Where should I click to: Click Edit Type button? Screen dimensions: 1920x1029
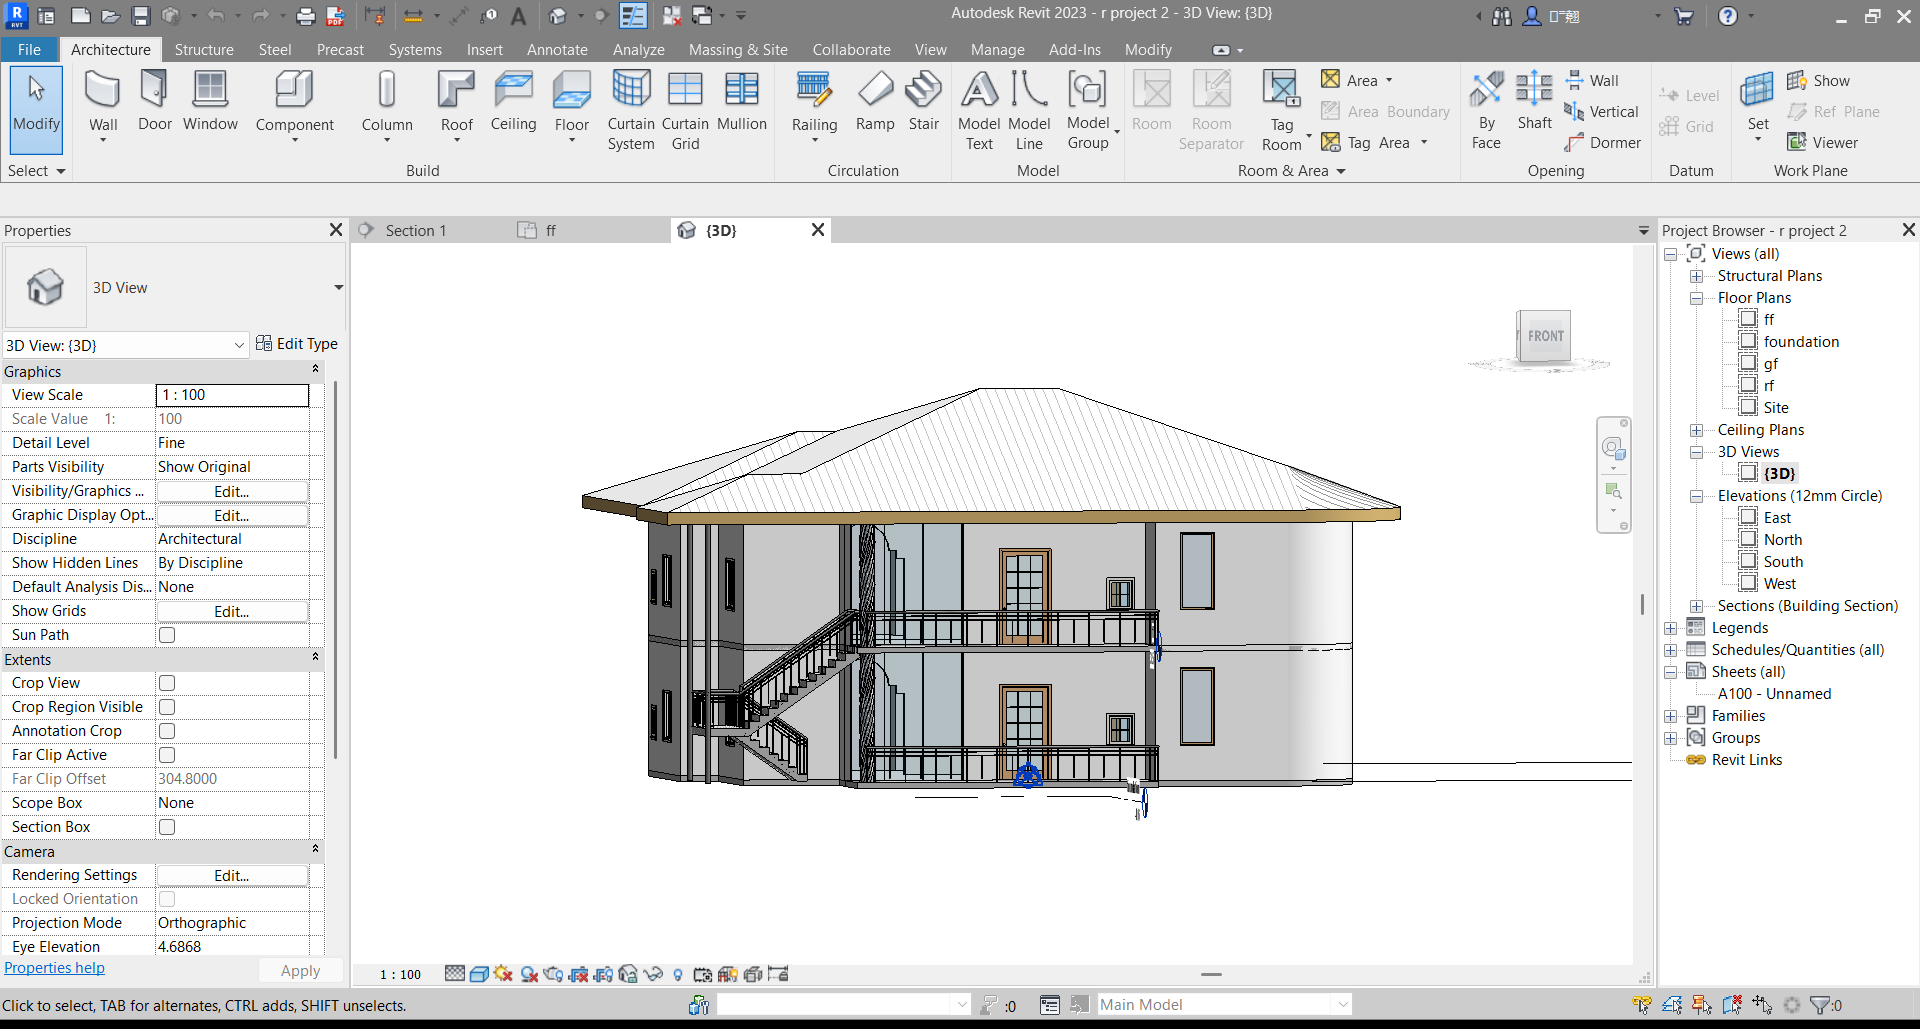pyautogui.click(x=297, y=344)
